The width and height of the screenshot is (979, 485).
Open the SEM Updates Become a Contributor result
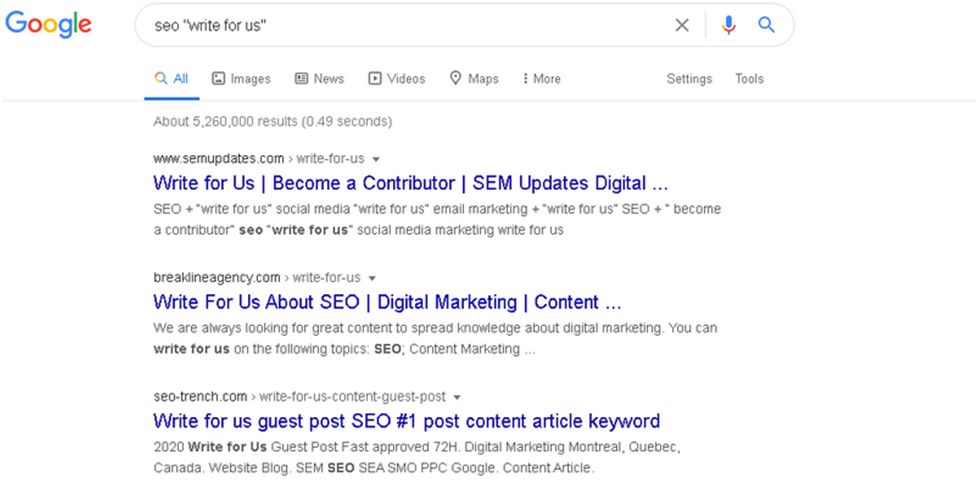click(411, 184)
